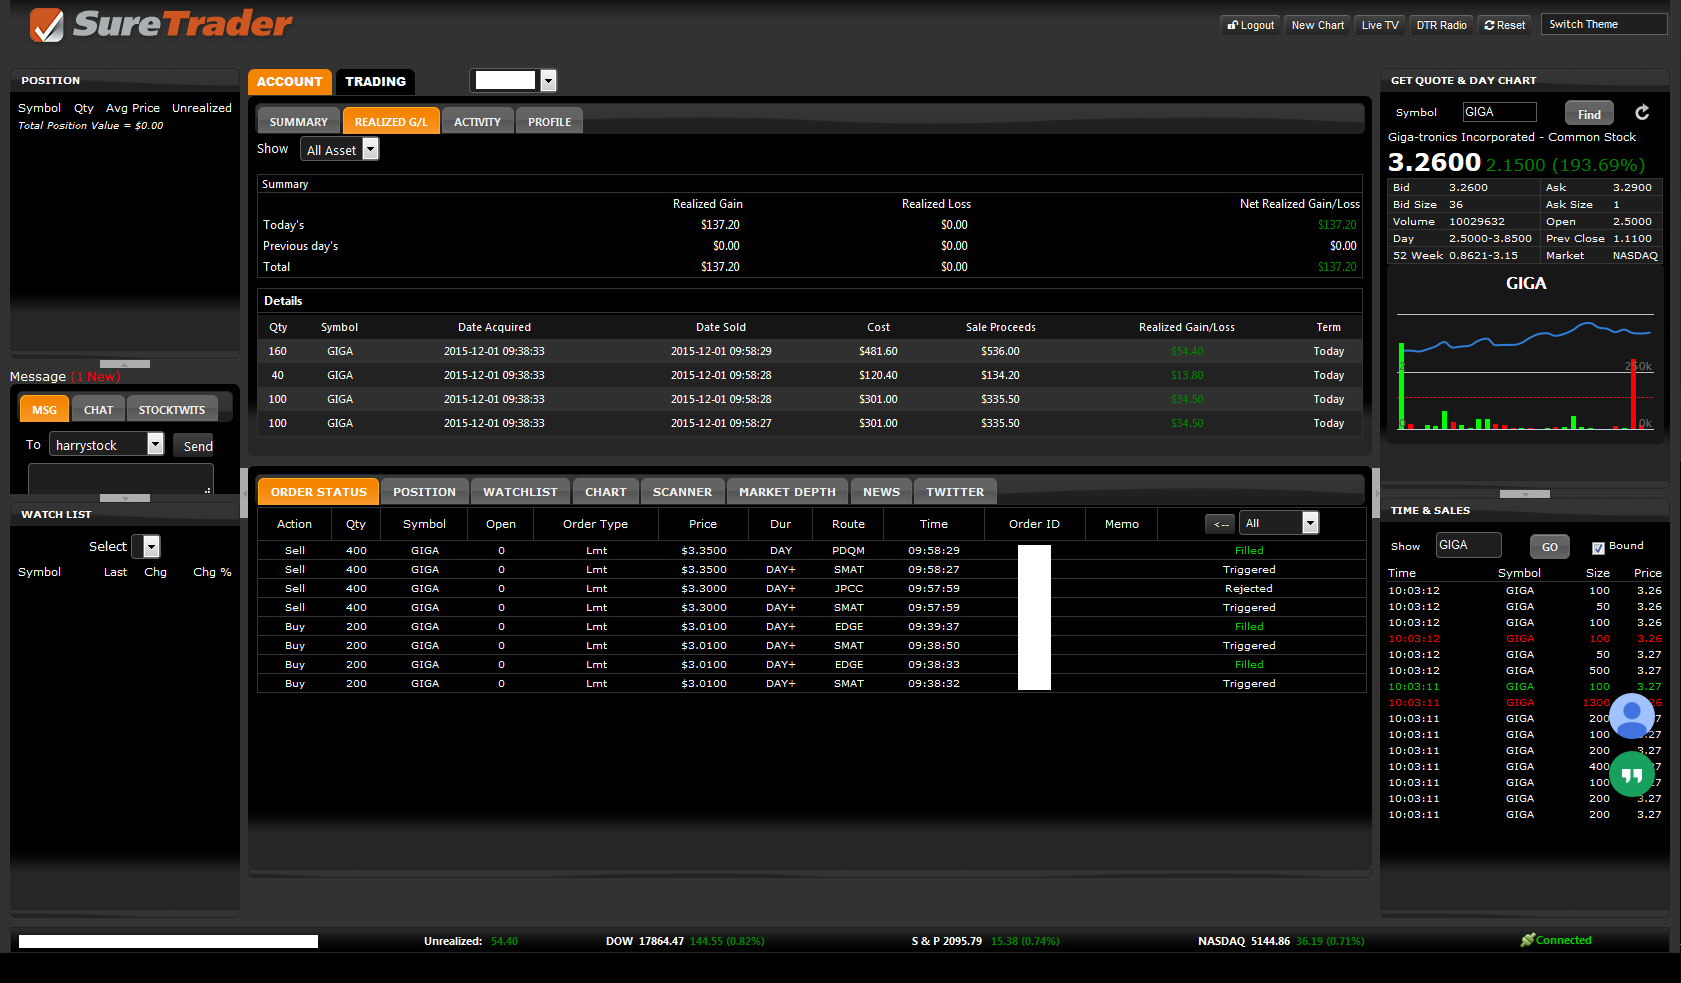Screen dimensions: 1681x983
Task: Click the 'Date Sold' column header
Action: click(x=721, y=327)
